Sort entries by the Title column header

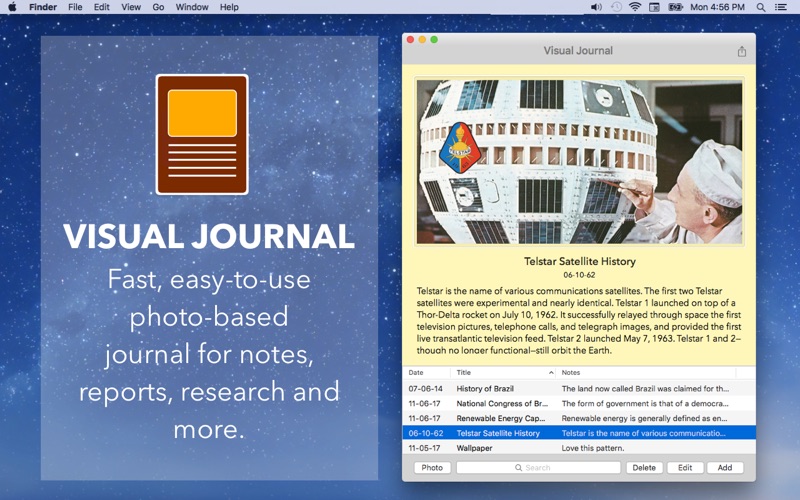(503, 373)
